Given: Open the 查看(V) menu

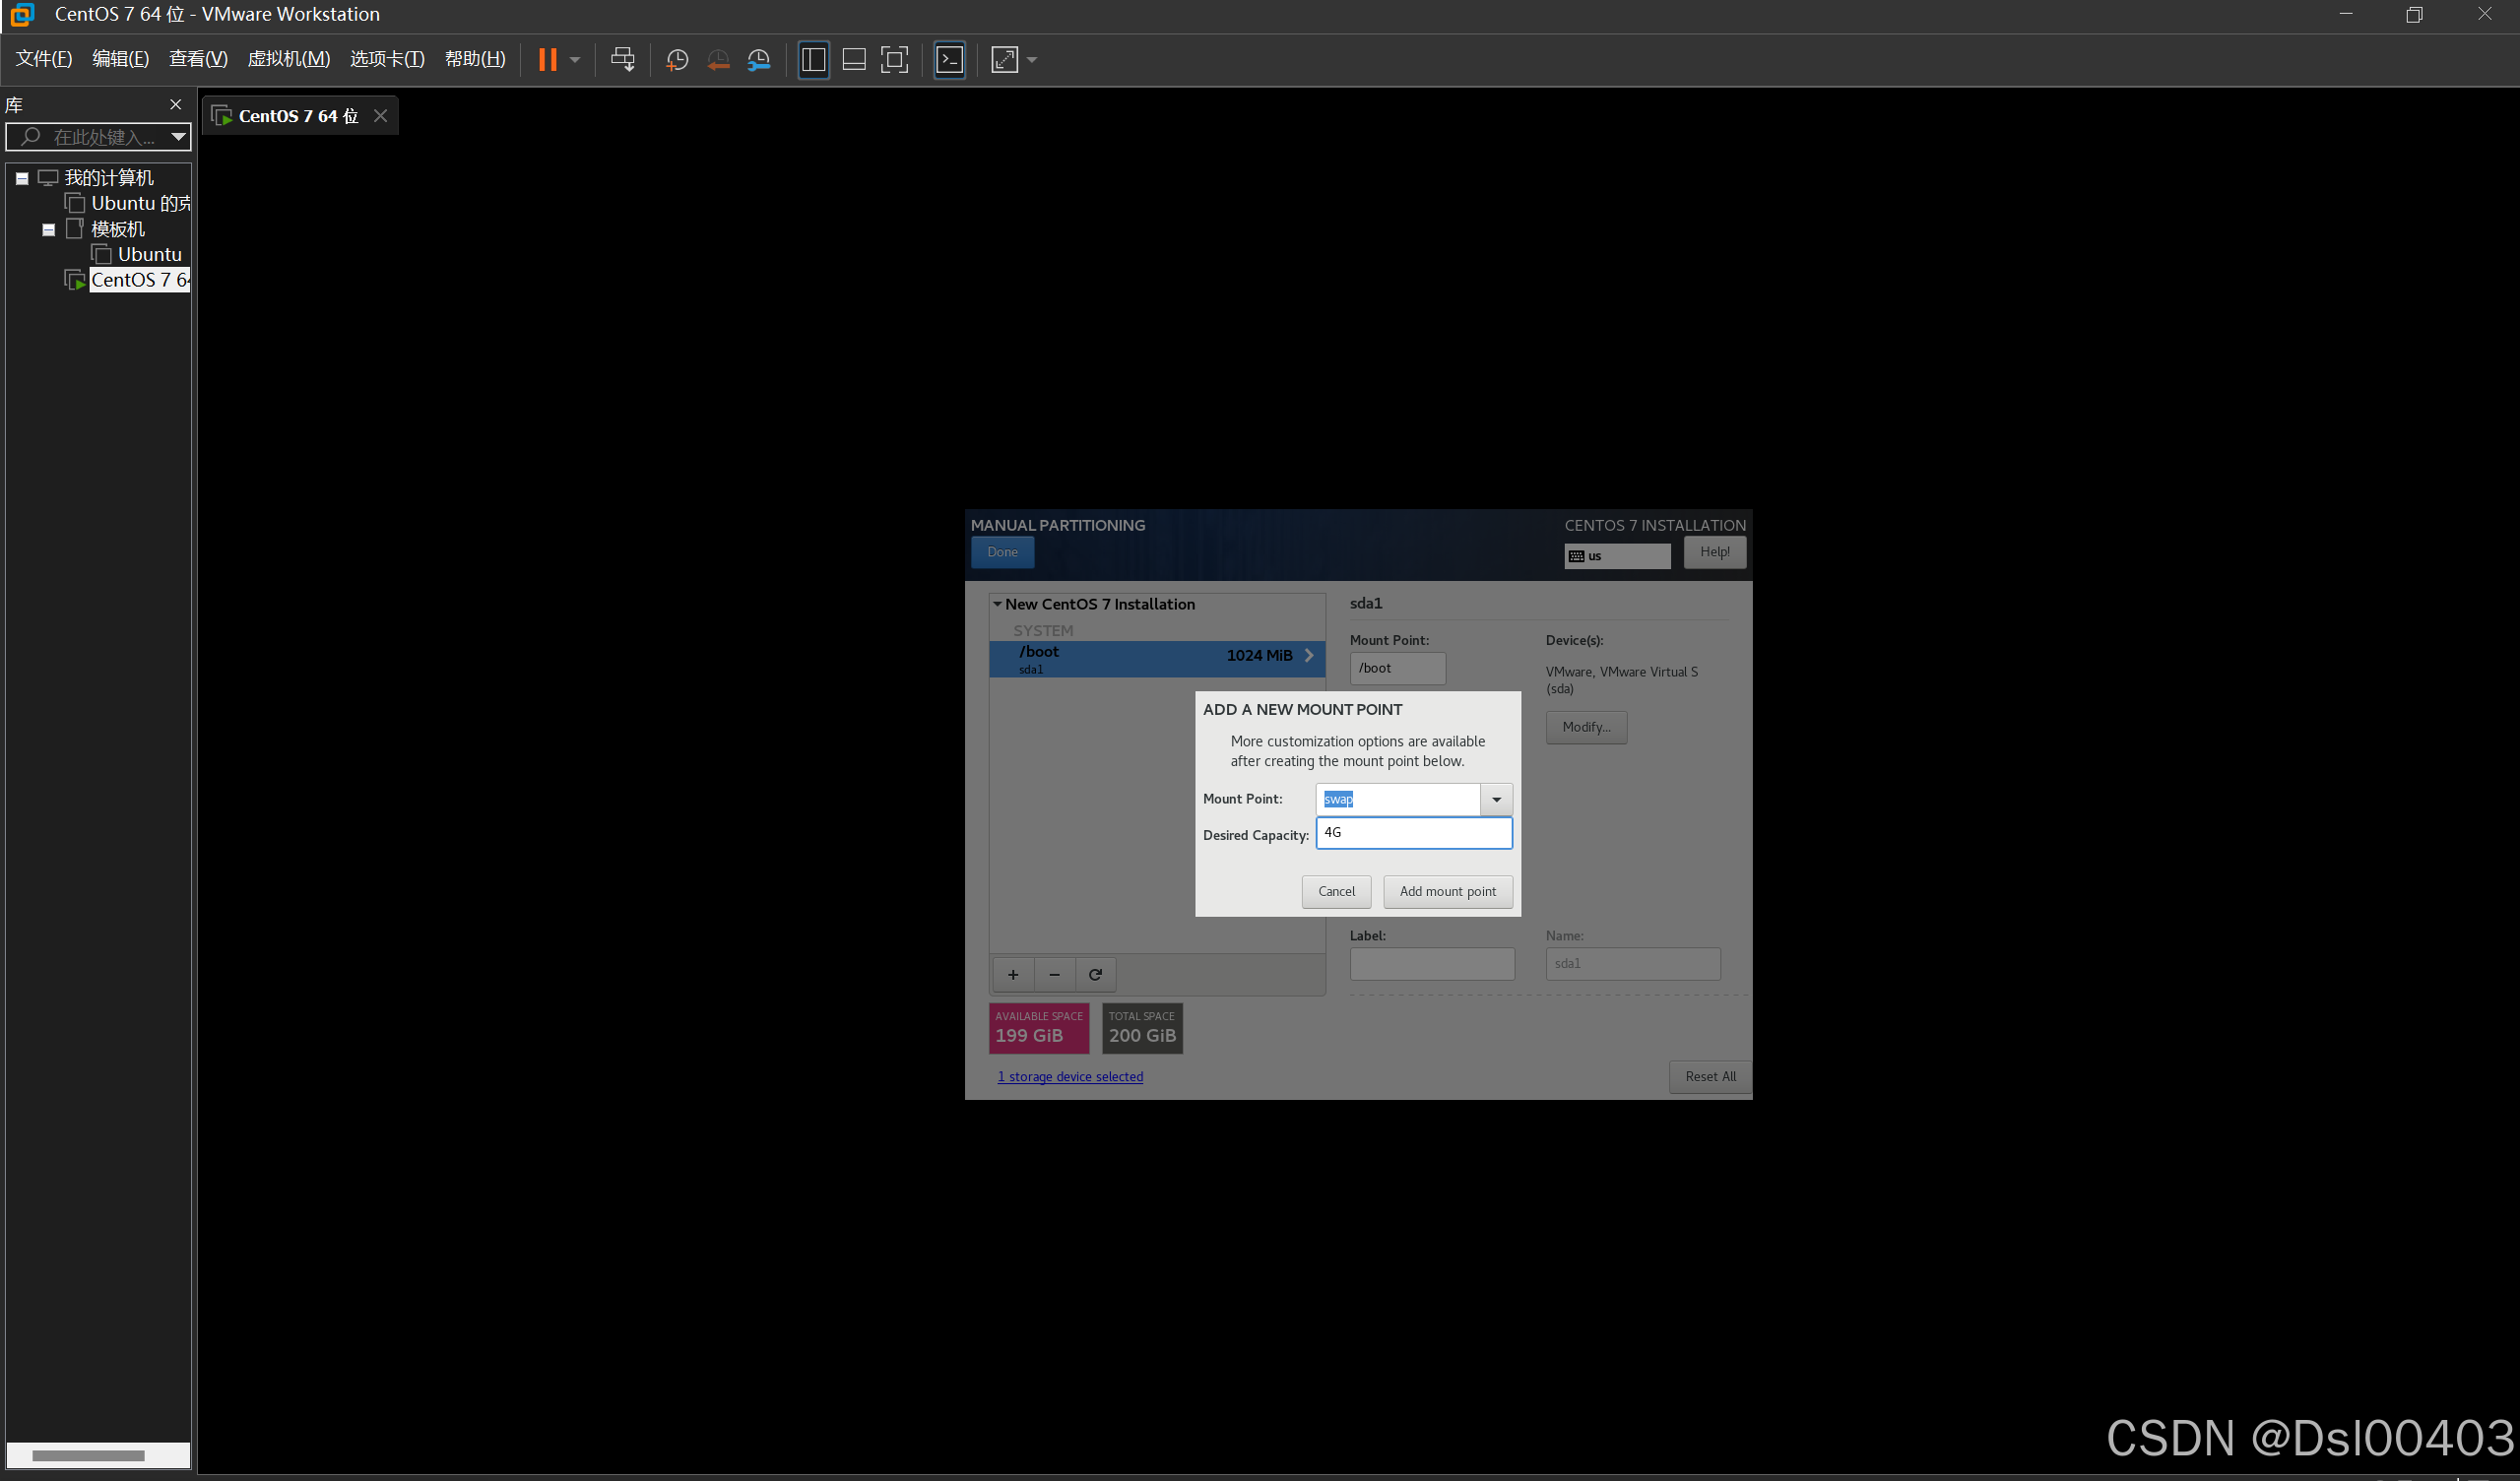Looking at the screenshot, I should click(198, 59).
